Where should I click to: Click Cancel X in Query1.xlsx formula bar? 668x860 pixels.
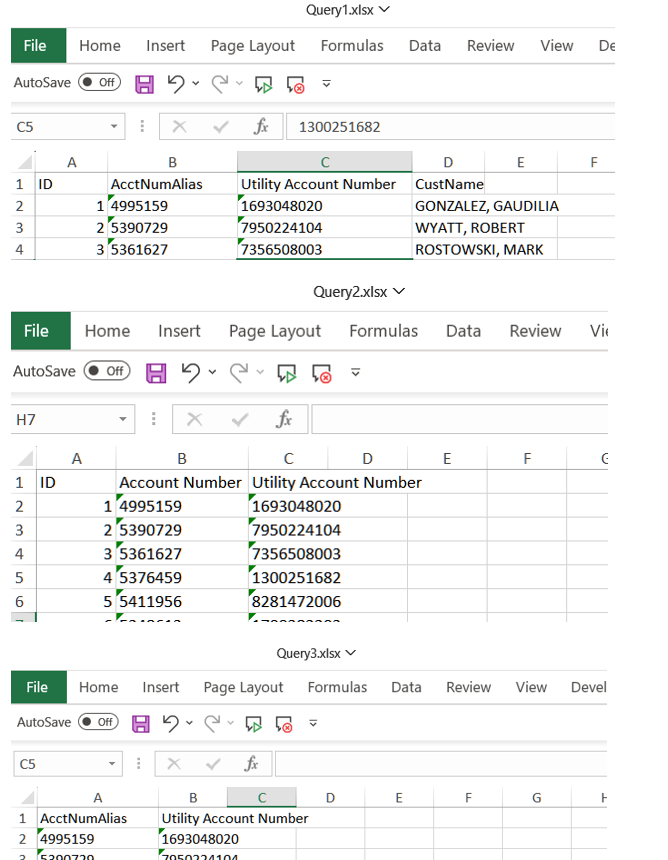click(179, 127)
